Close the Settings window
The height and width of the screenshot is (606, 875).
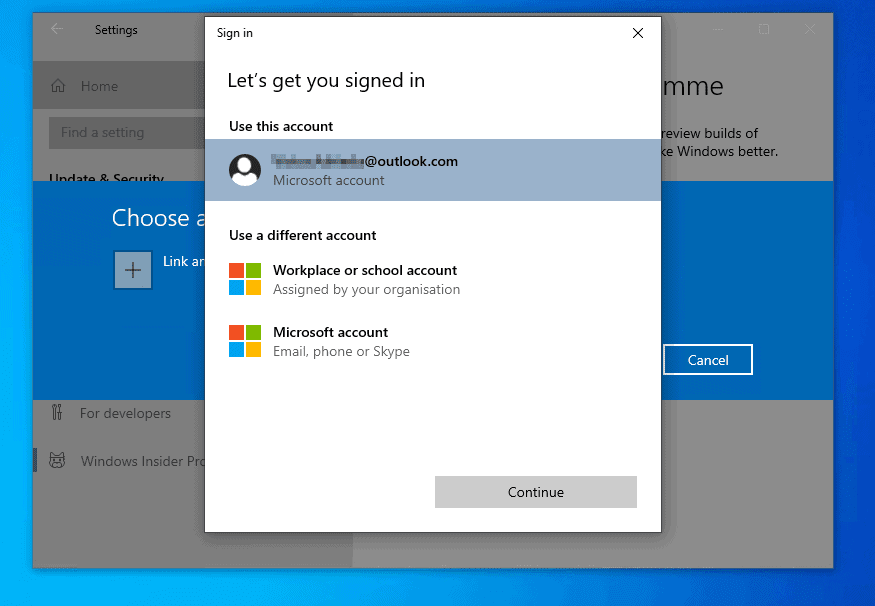pyautogui.click(x=810, y=29)
